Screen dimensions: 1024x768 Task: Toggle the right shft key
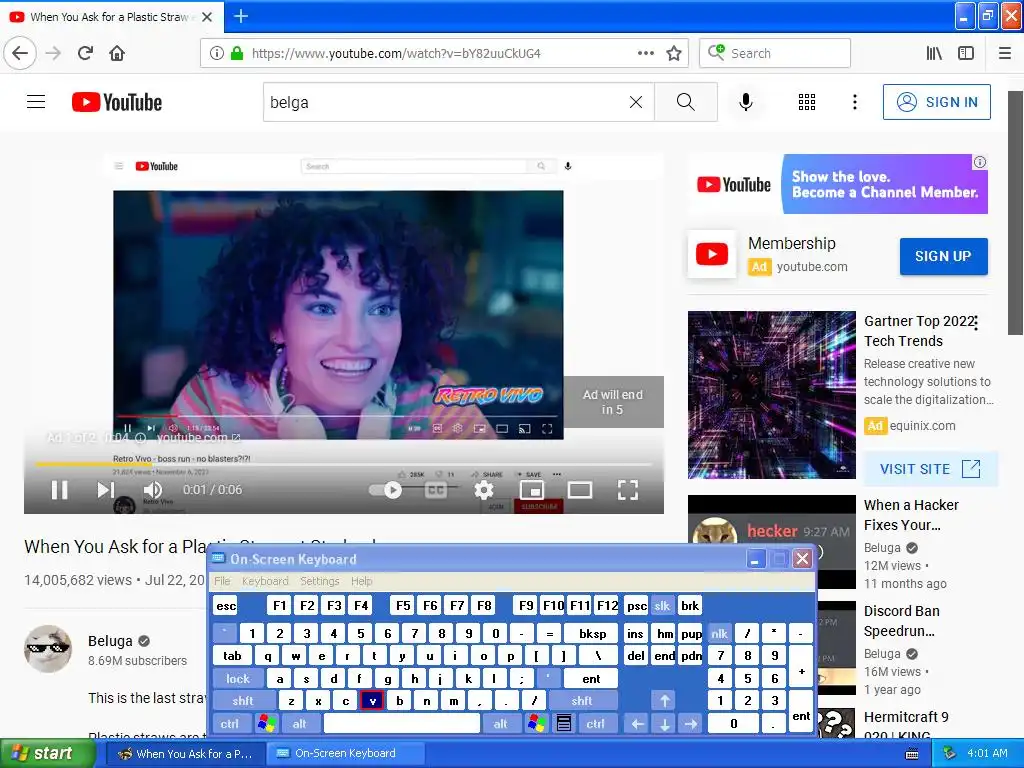pyautogui.click(x=582, y=701)
